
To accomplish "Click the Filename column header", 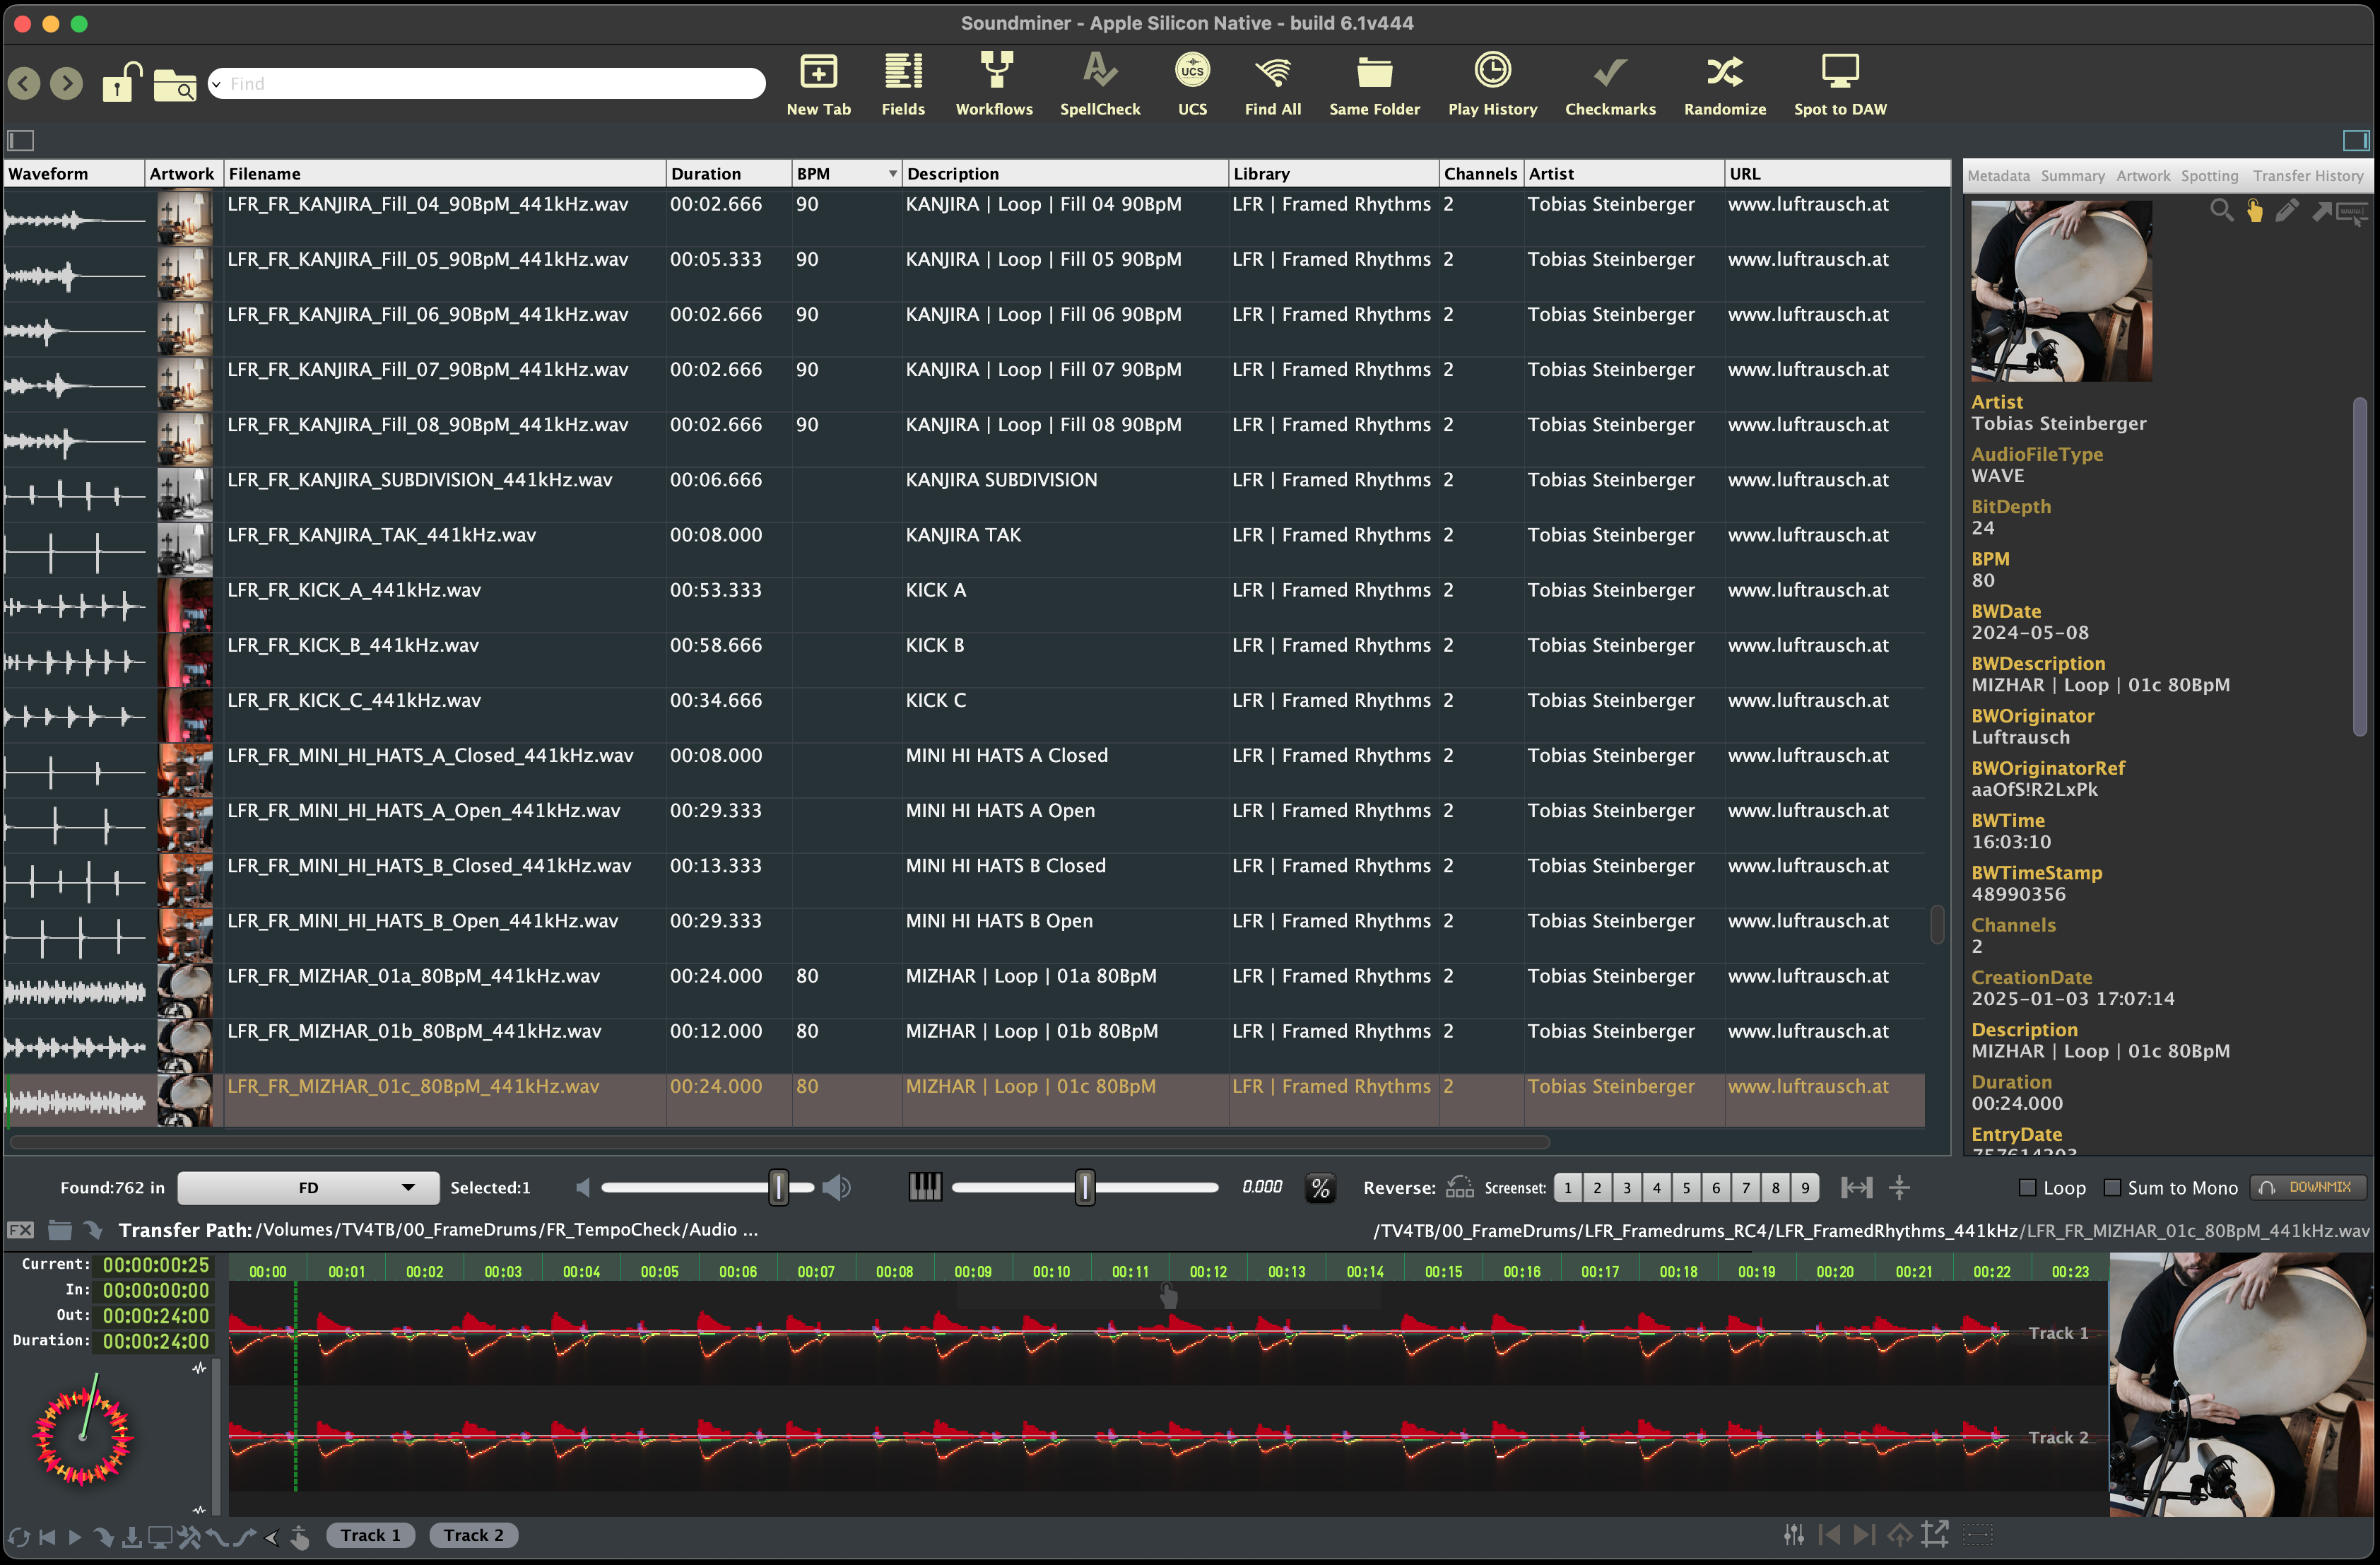I will (x=444, y=173).
